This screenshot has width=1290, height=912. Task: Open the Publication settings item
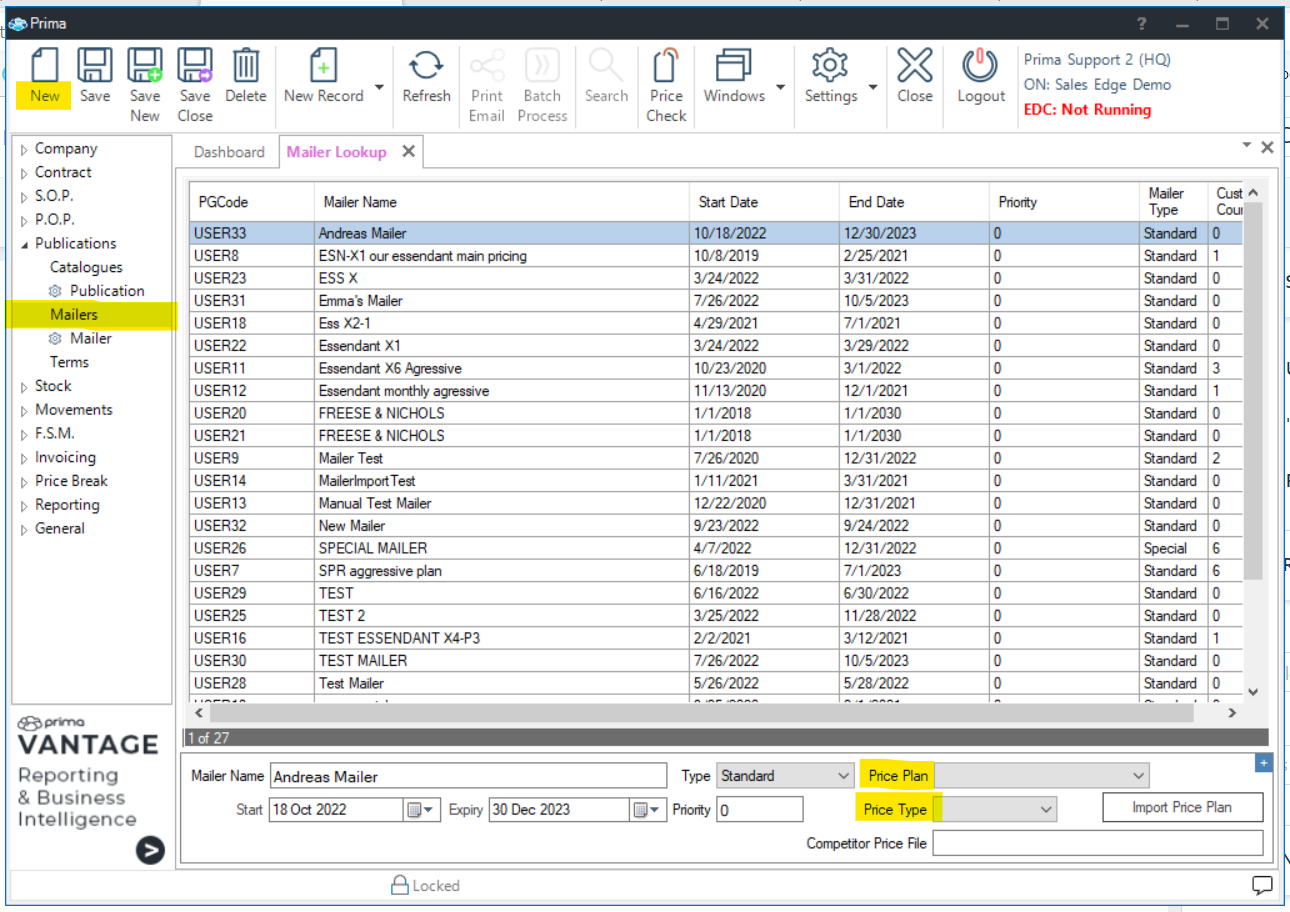[97, 291]
